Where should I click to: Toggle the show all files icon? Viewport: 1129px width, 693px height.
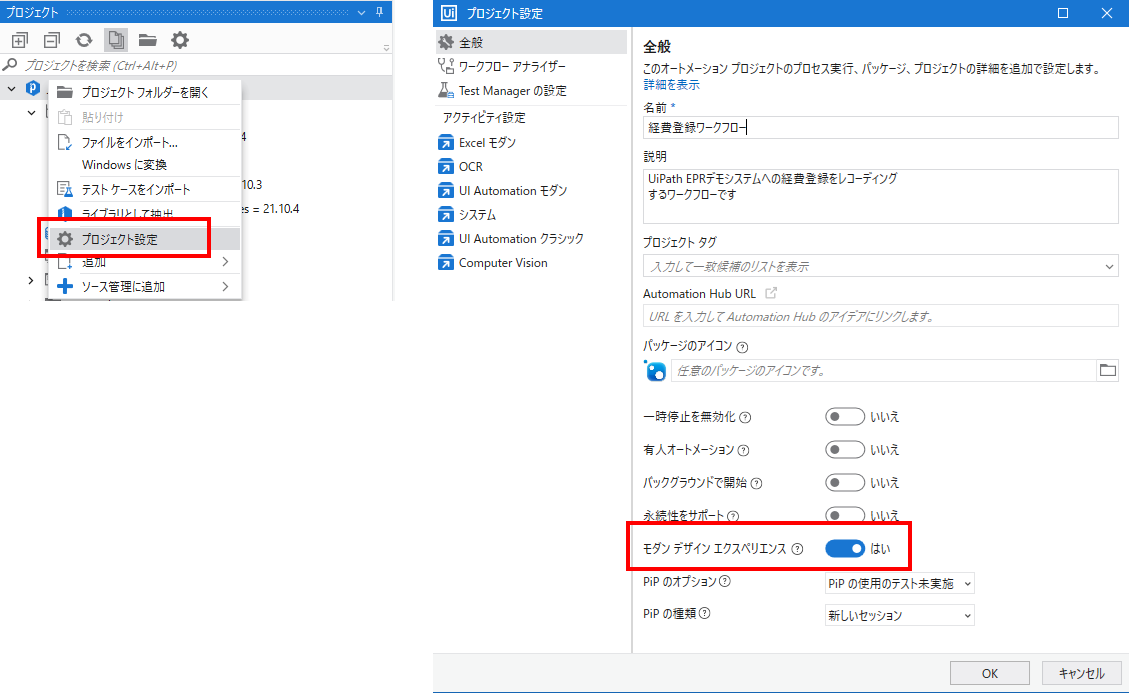[x=116, y=40]
